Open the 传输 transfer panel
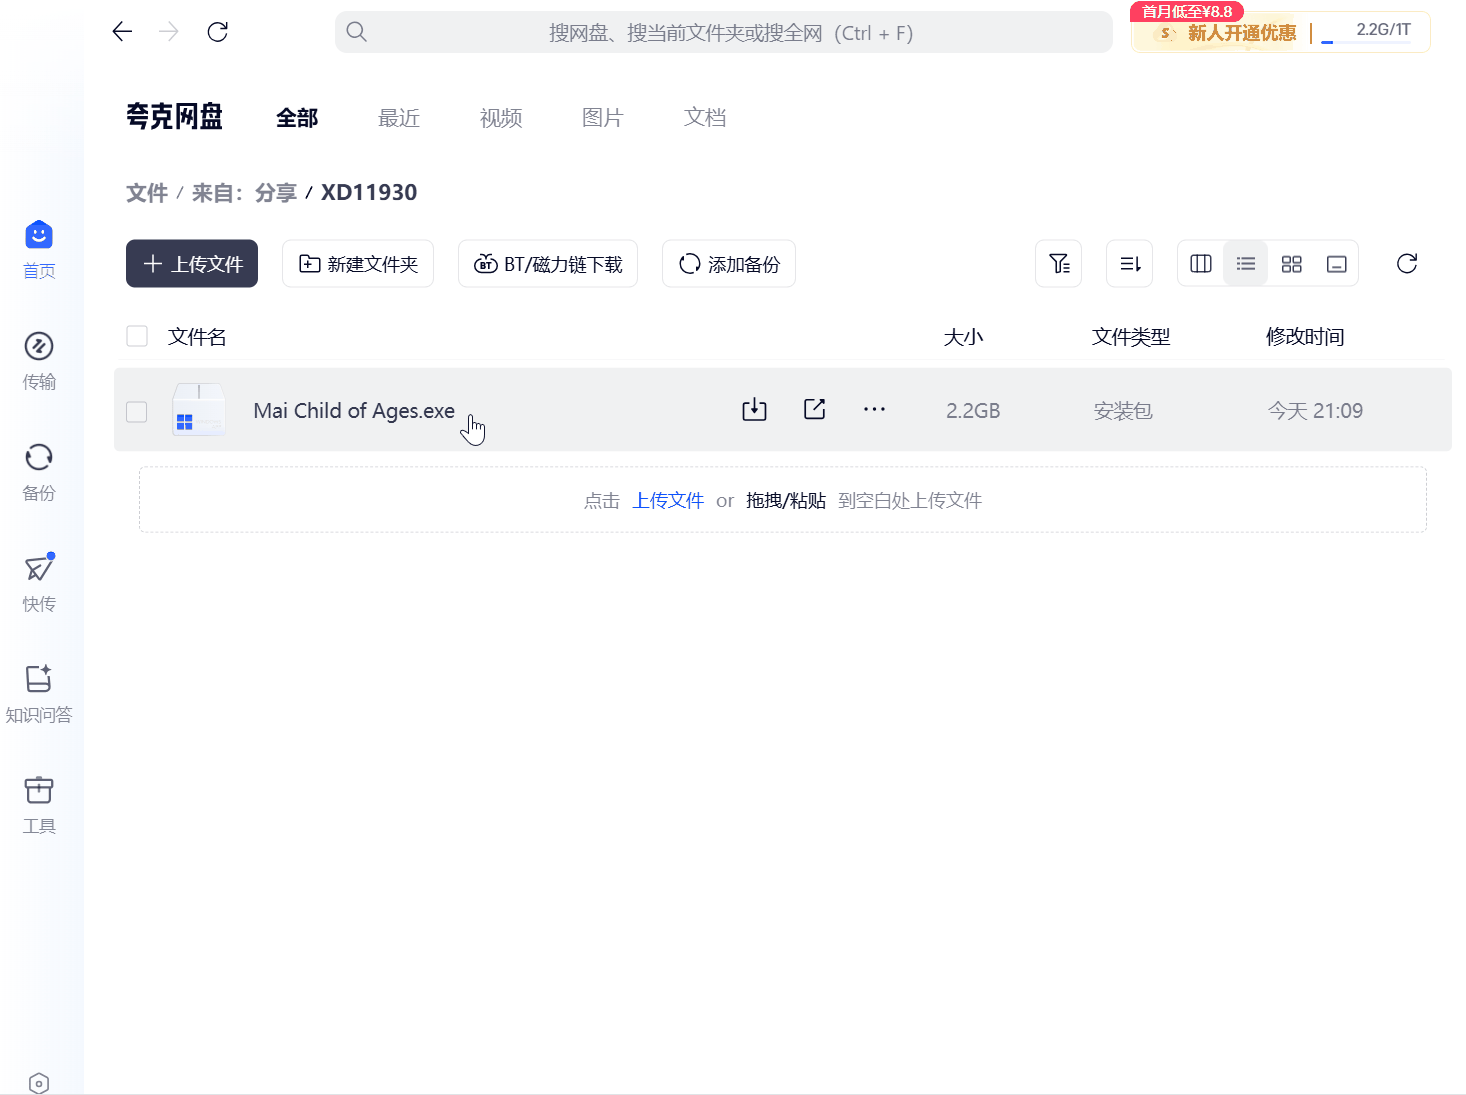The image size is (1466, 1095). click(x=39, y=359)
